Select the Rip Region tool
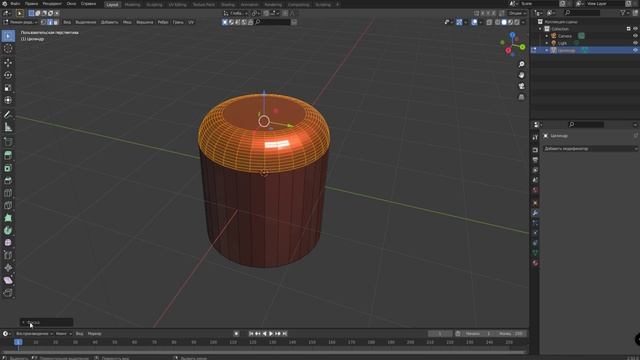The width and height of the screenshot is (640, 360). click(8, 293)
